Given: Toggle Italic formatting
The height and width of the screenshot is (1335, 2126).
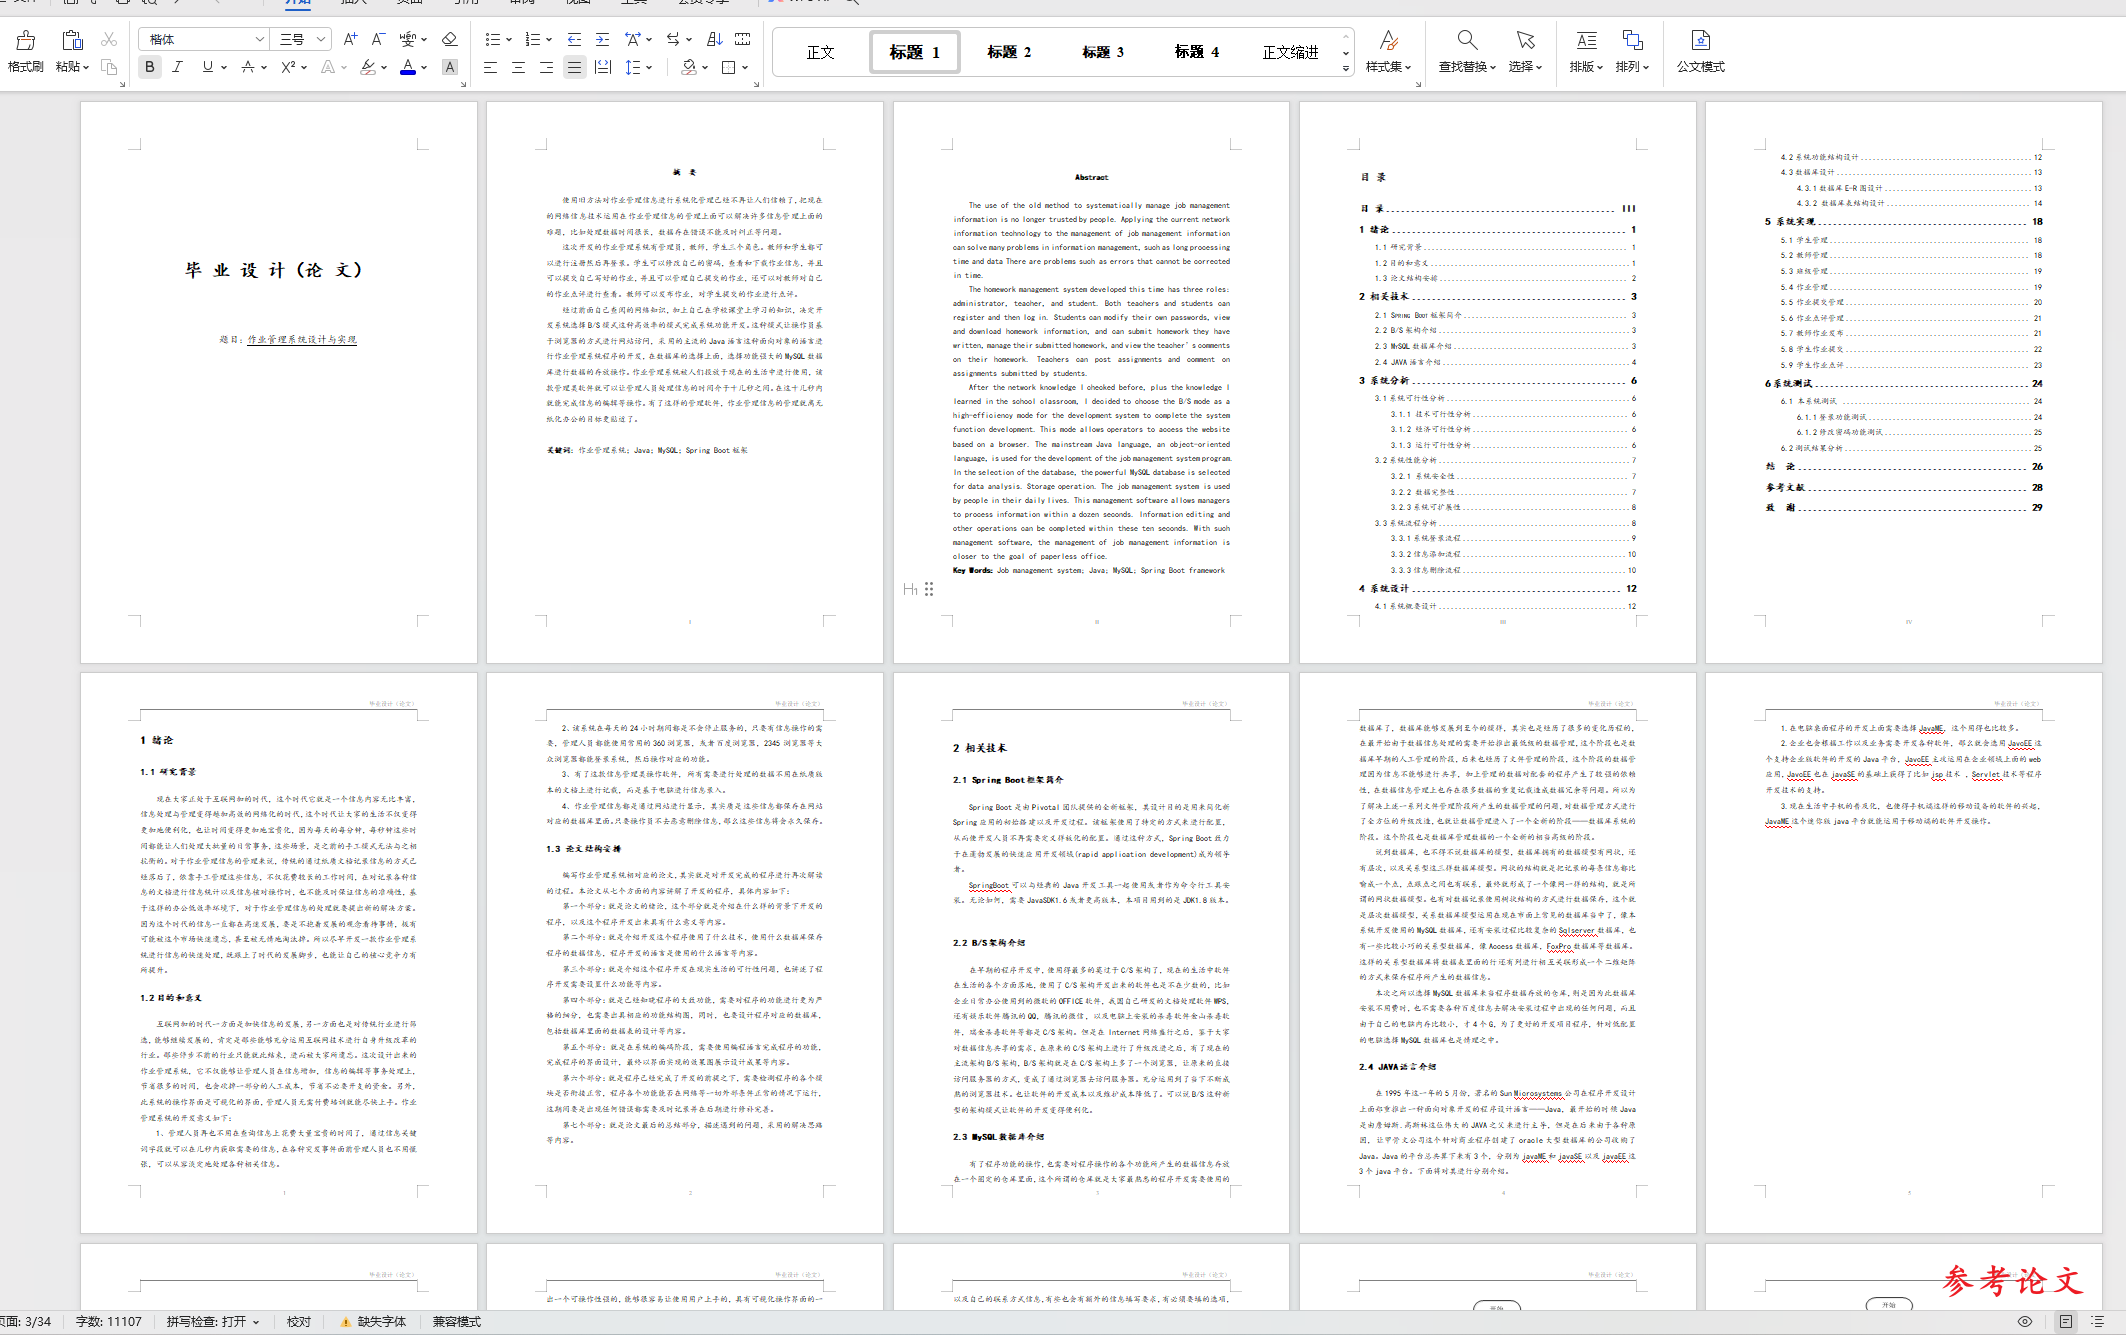Looking at the screenshot, I should (x=178, y=67).
